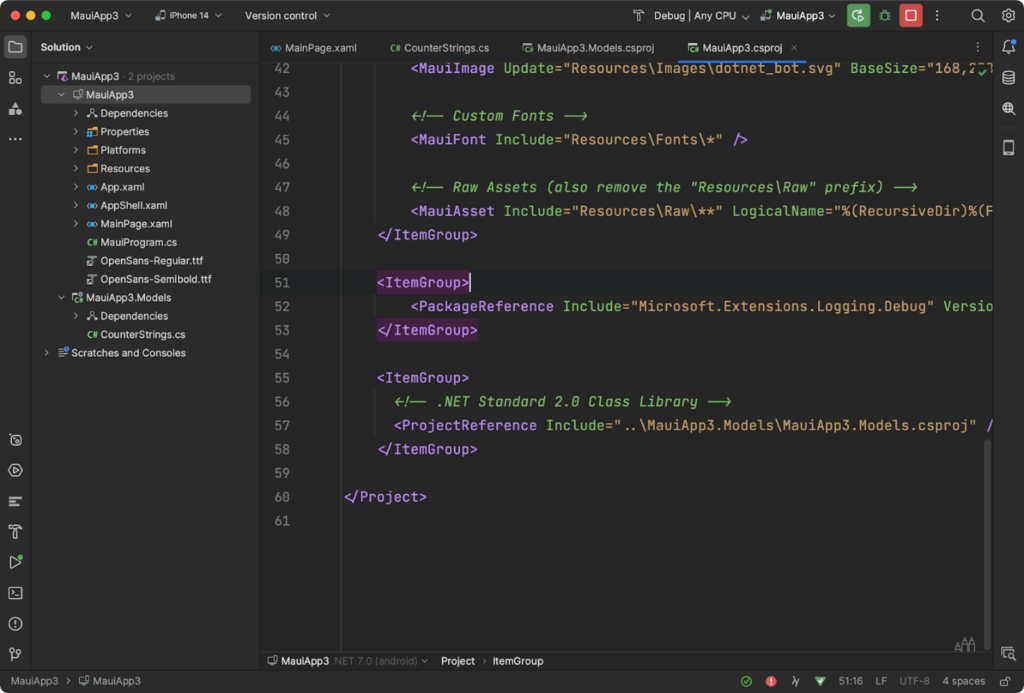Viewport: 1024px width, 693px height.
Task: Open the Debug | Any CPU configuration dropdown
Action: [x=697, y=15]
